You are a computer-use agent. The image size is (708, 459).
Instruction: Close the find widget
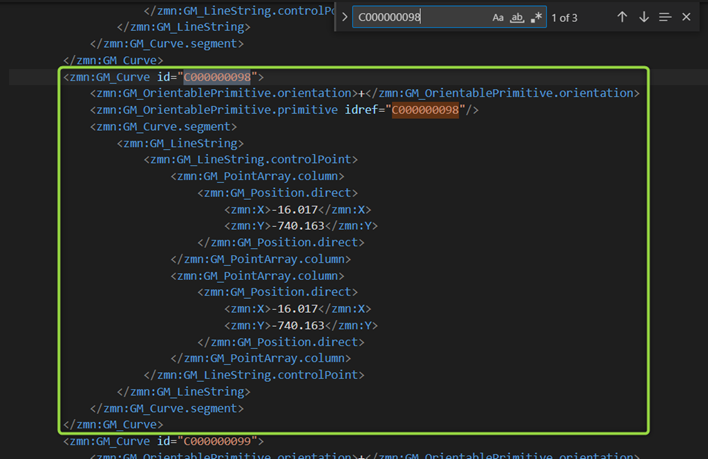pos(686,17)
